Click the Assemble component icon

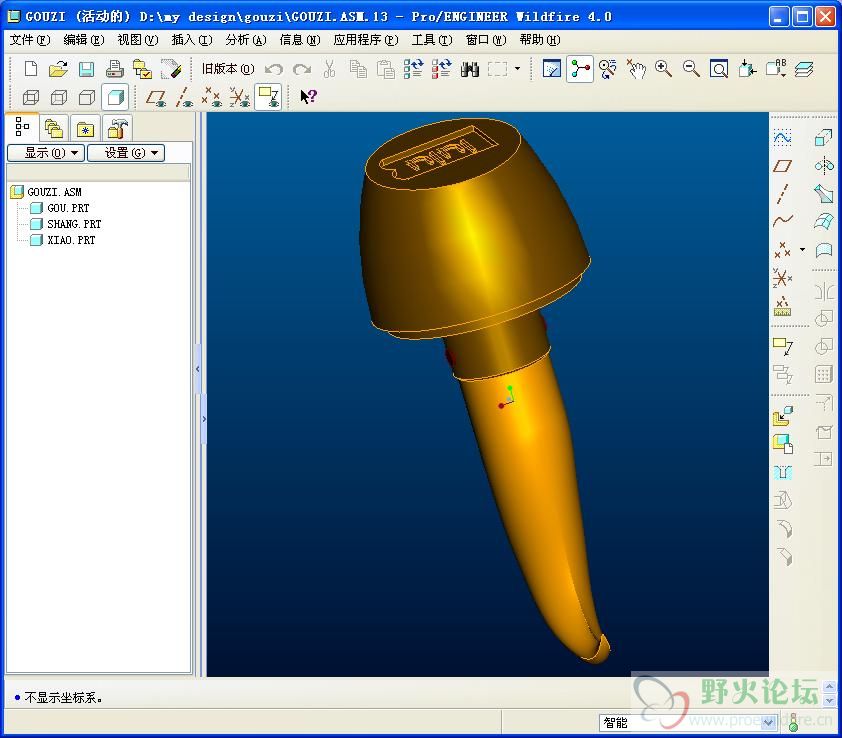783,416
